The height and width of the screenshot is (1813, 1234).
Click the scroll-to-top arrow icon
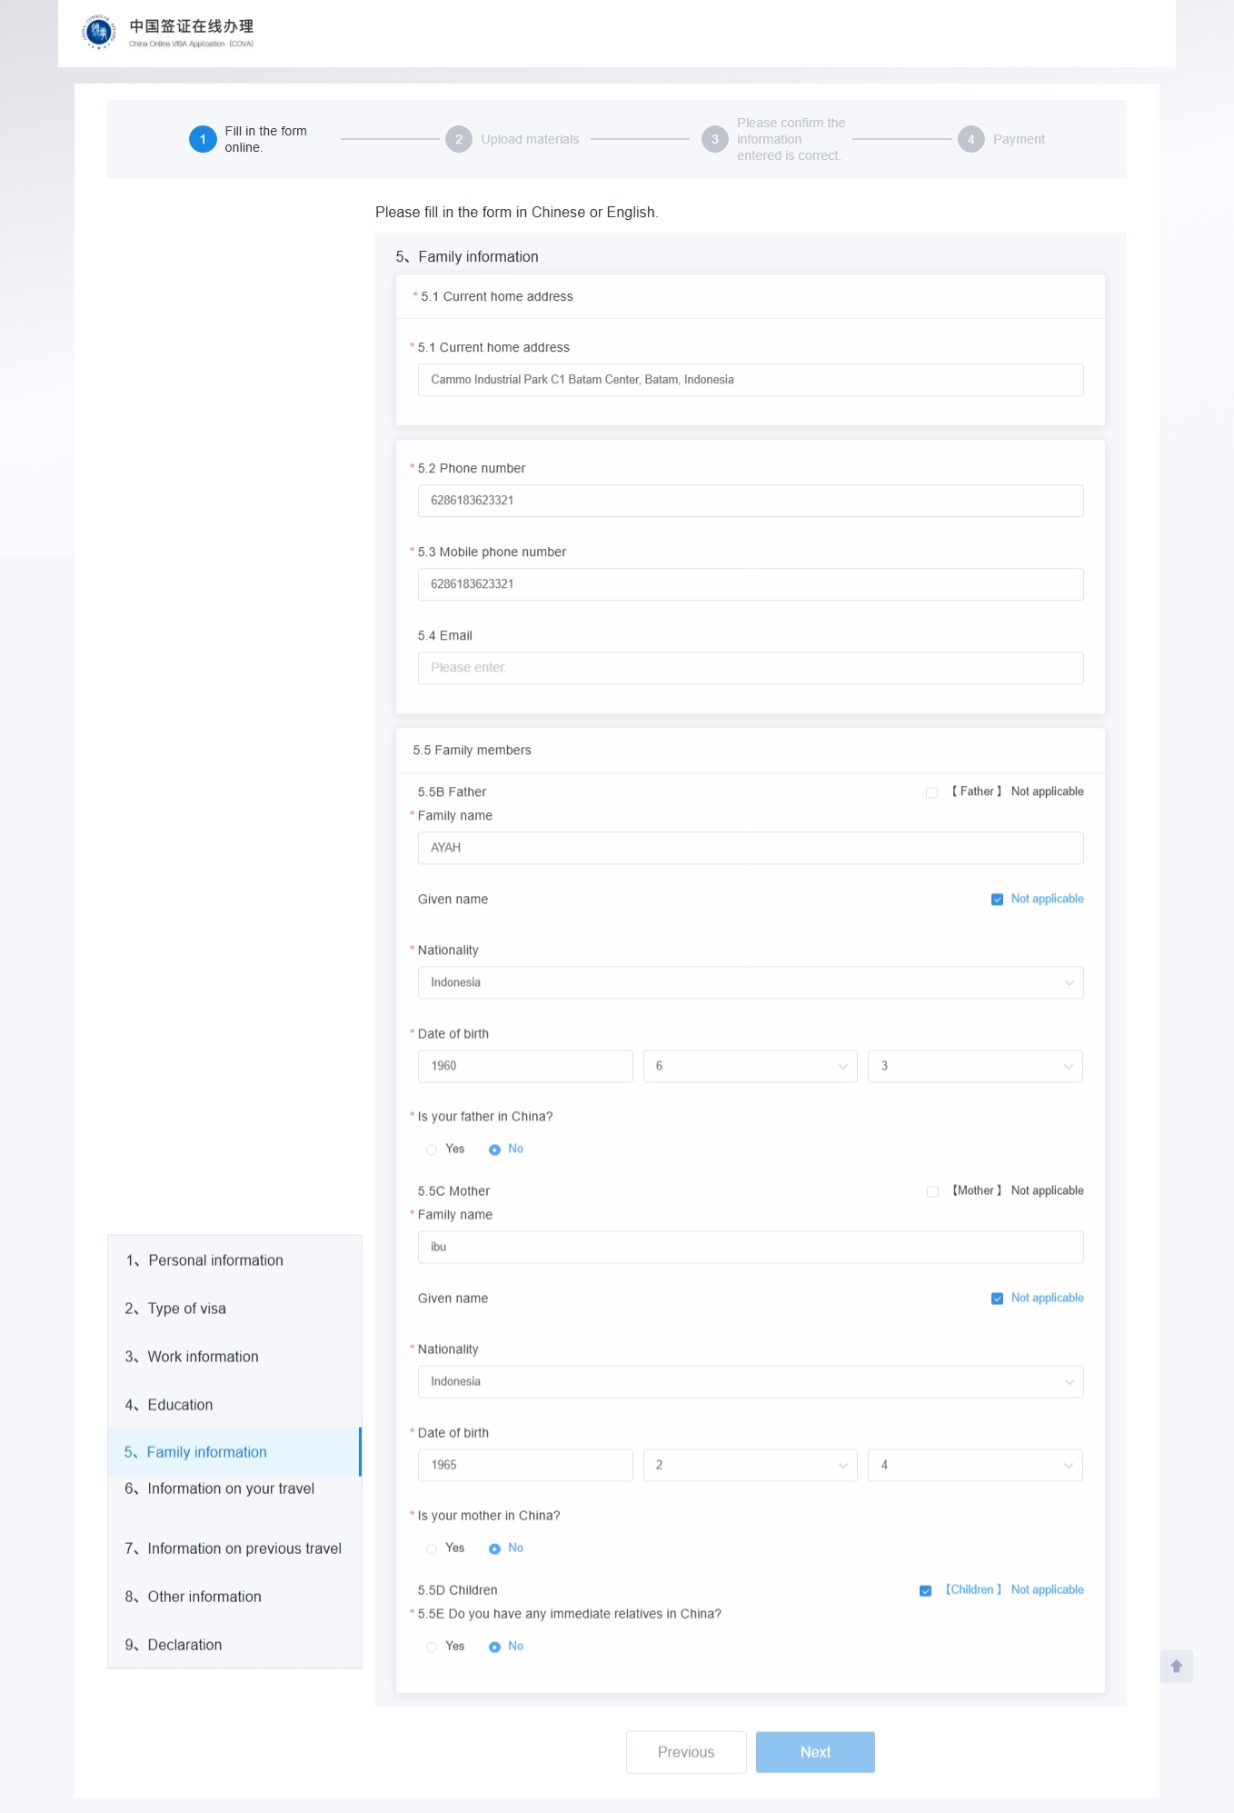tap(1176, 1666)
